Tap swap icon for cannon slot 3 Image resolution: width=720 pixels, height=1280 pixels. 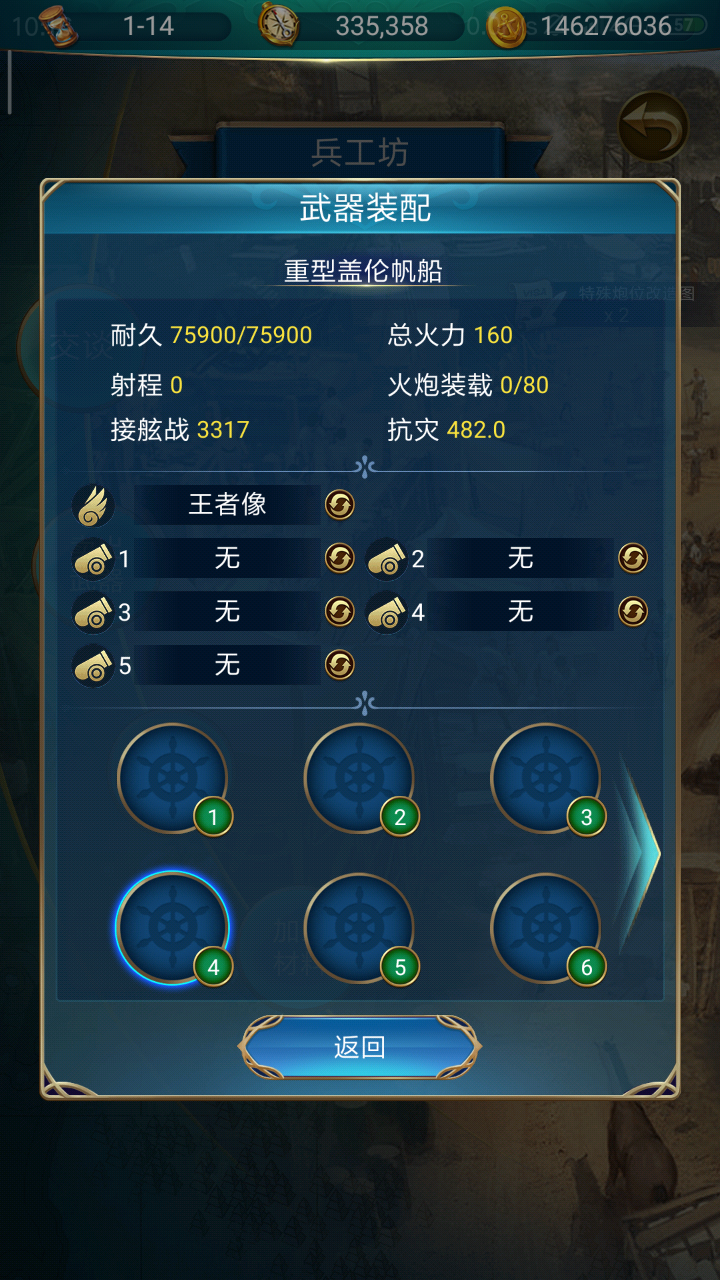click(340, 611)
